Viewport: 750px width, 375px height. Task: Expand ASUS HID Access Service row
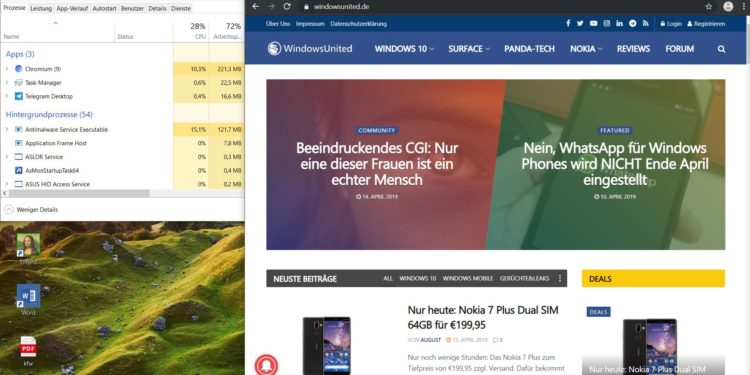click(7, 184)
